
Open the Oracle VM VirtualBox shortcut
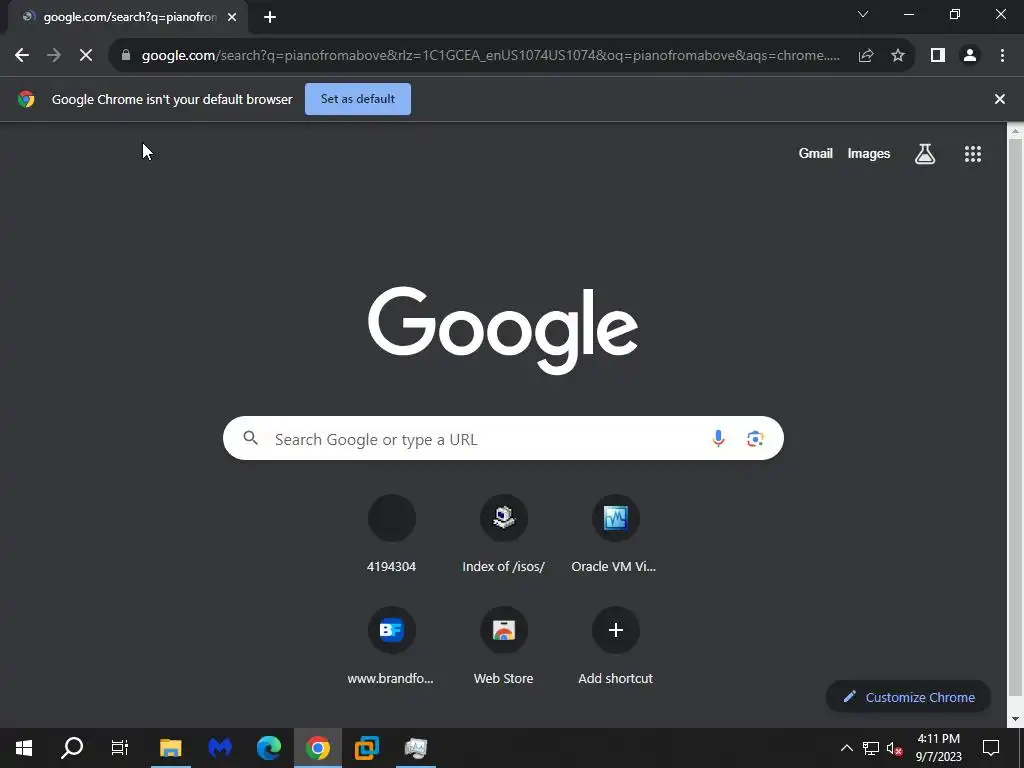click(x=615, y=535)
